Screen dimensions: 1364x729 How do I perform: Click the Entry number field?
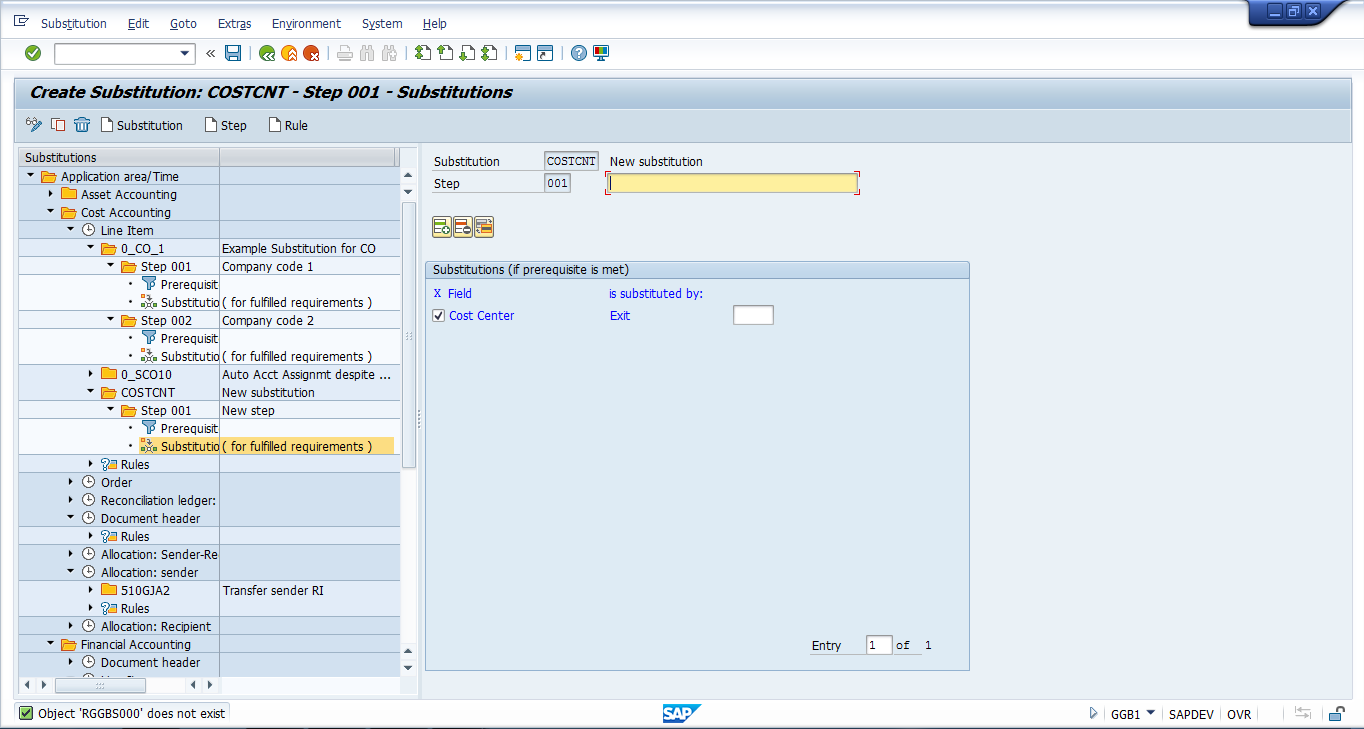tap(879, 645)
